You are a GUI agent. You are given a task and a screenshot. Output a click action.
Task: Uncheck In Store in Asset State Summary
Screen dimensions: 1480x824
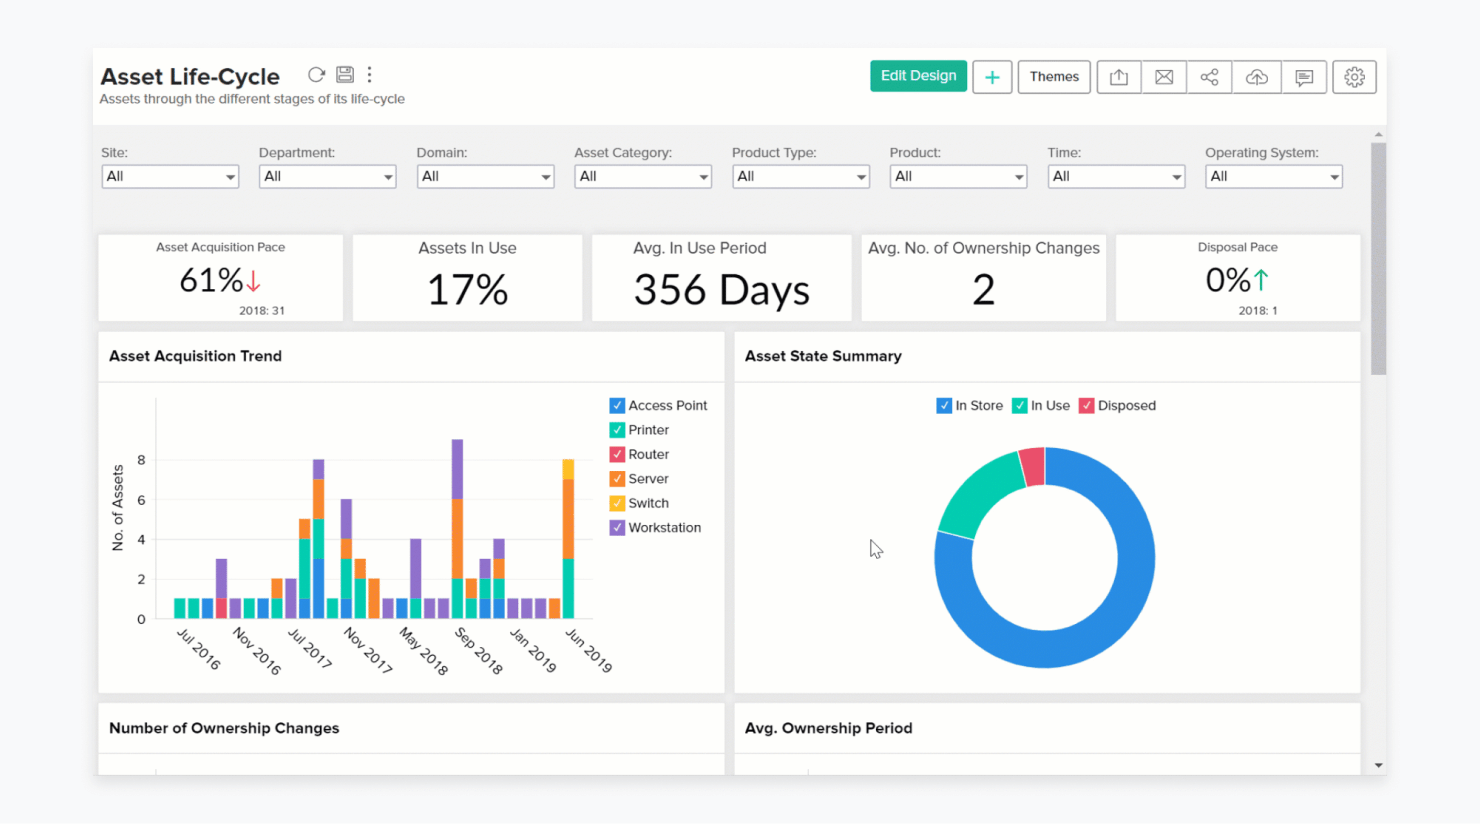(x=944, y=406)
